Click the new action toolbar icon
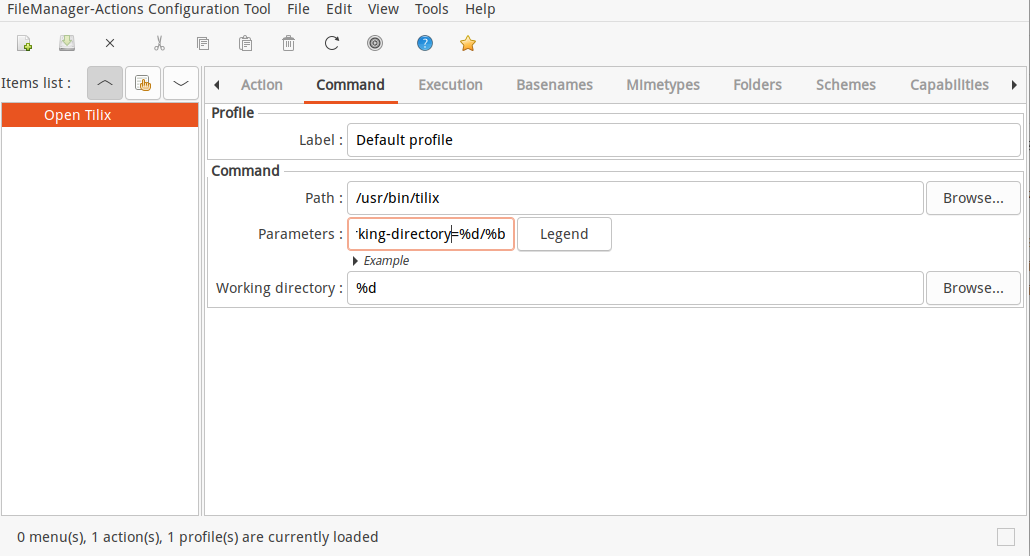This screenshot has width=1030, height=556. [24, 43]
